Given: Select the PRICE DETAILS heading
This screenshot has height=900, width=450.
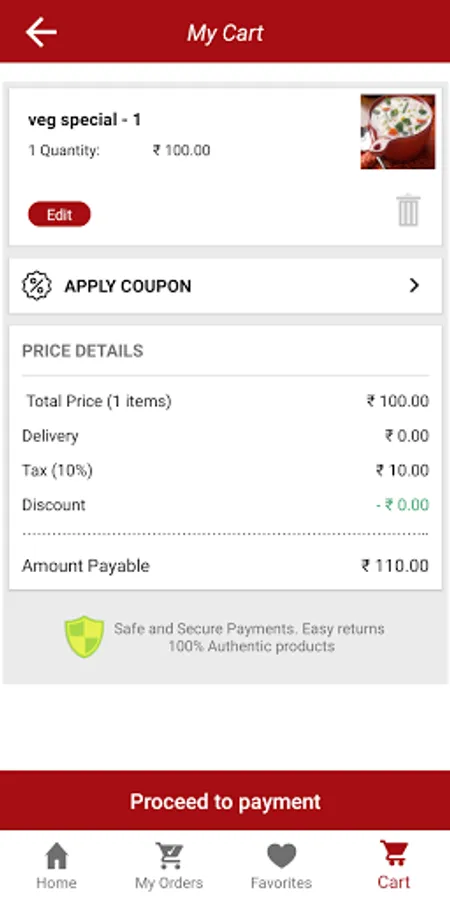Looking at the screenshot, I should click(x=83, y=351).
